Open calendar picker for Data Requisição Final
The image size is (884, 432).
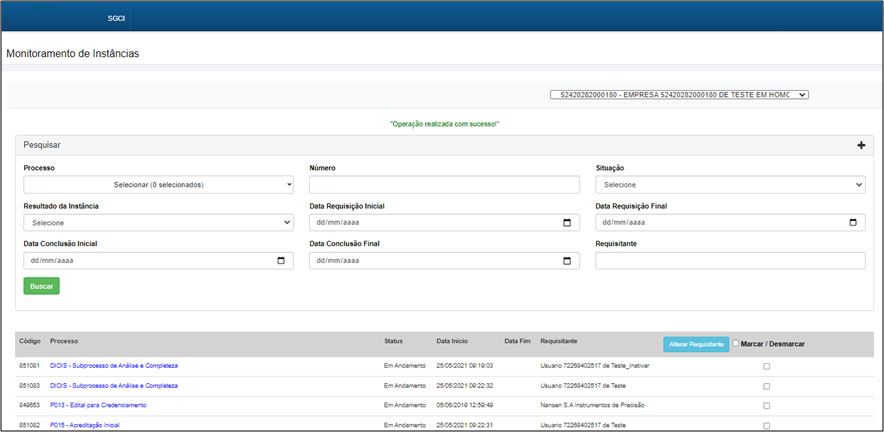pos(853,223)
